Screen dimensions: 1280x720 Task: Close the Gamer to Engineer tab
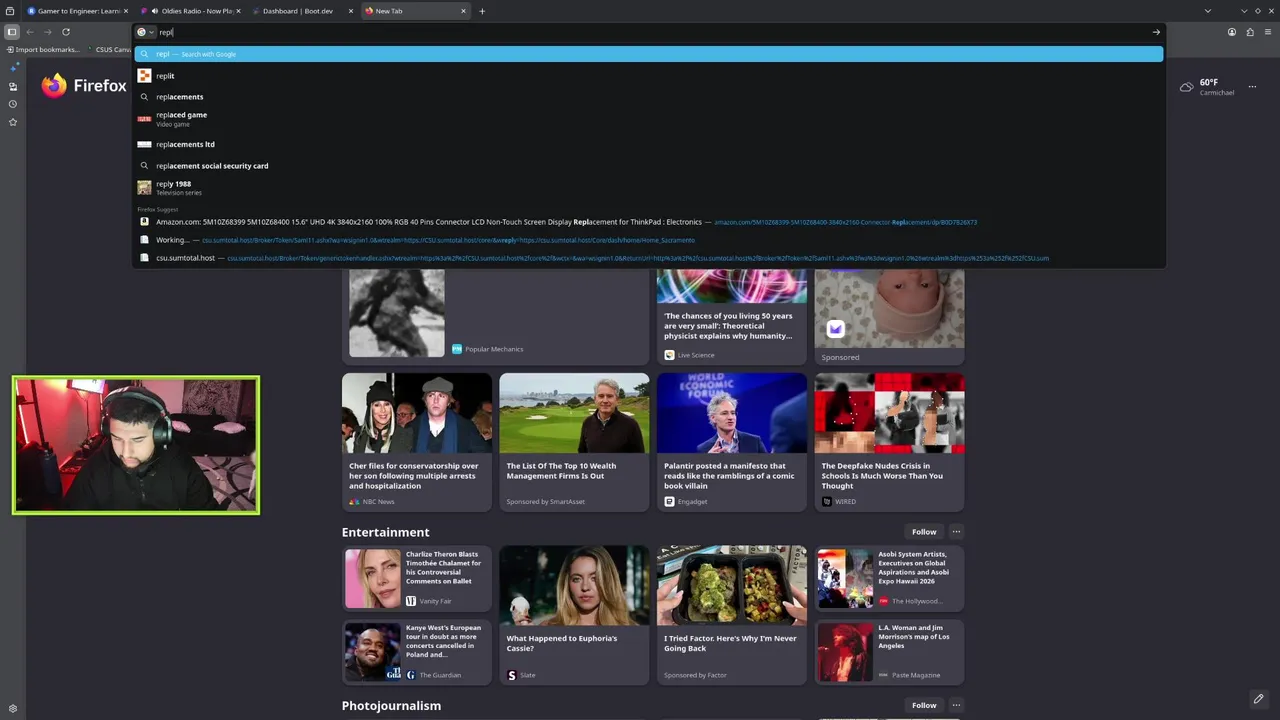tap(125, 11)
